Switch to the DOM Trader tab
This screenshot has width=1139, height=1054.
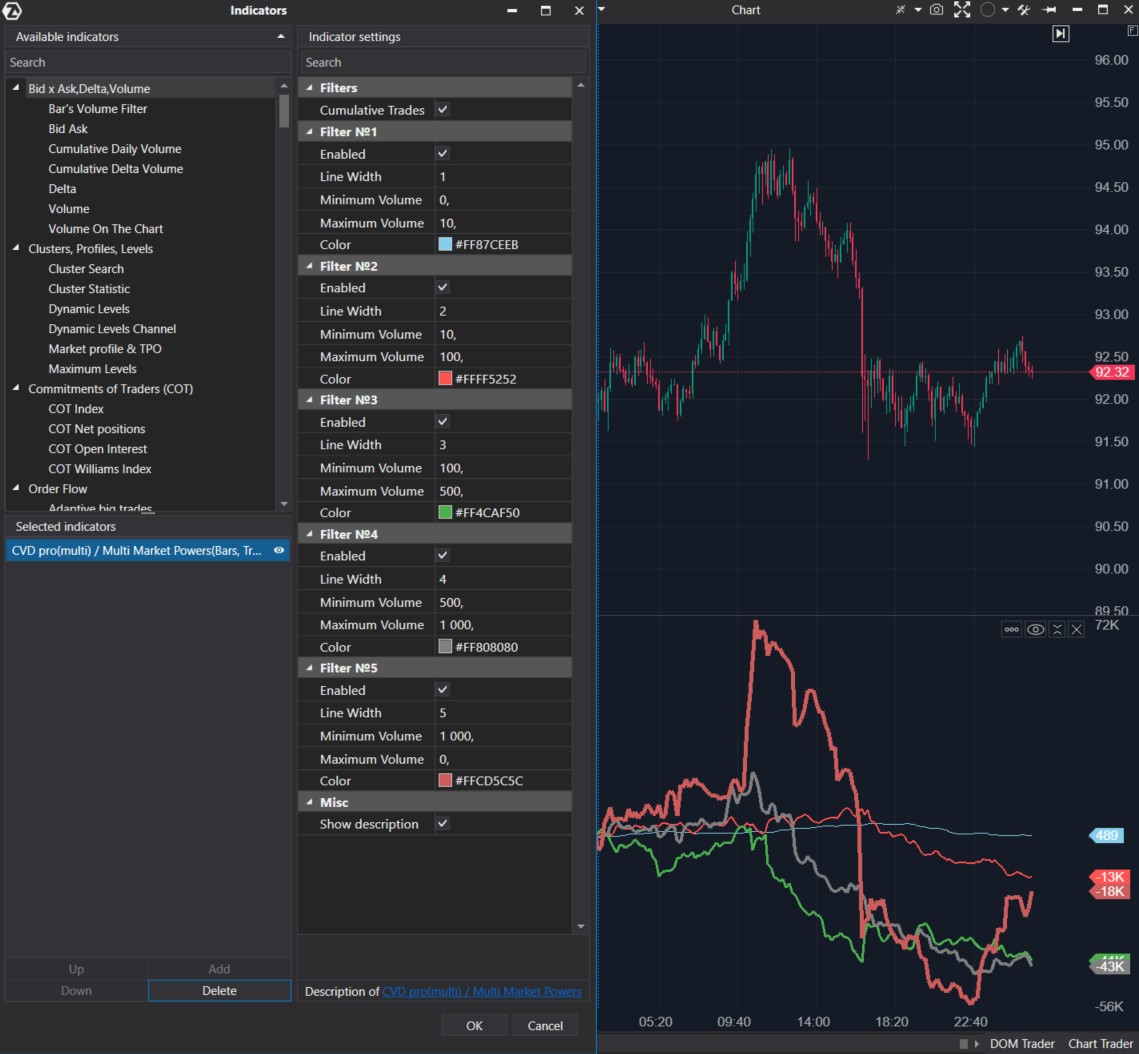pos(1022,1043)
